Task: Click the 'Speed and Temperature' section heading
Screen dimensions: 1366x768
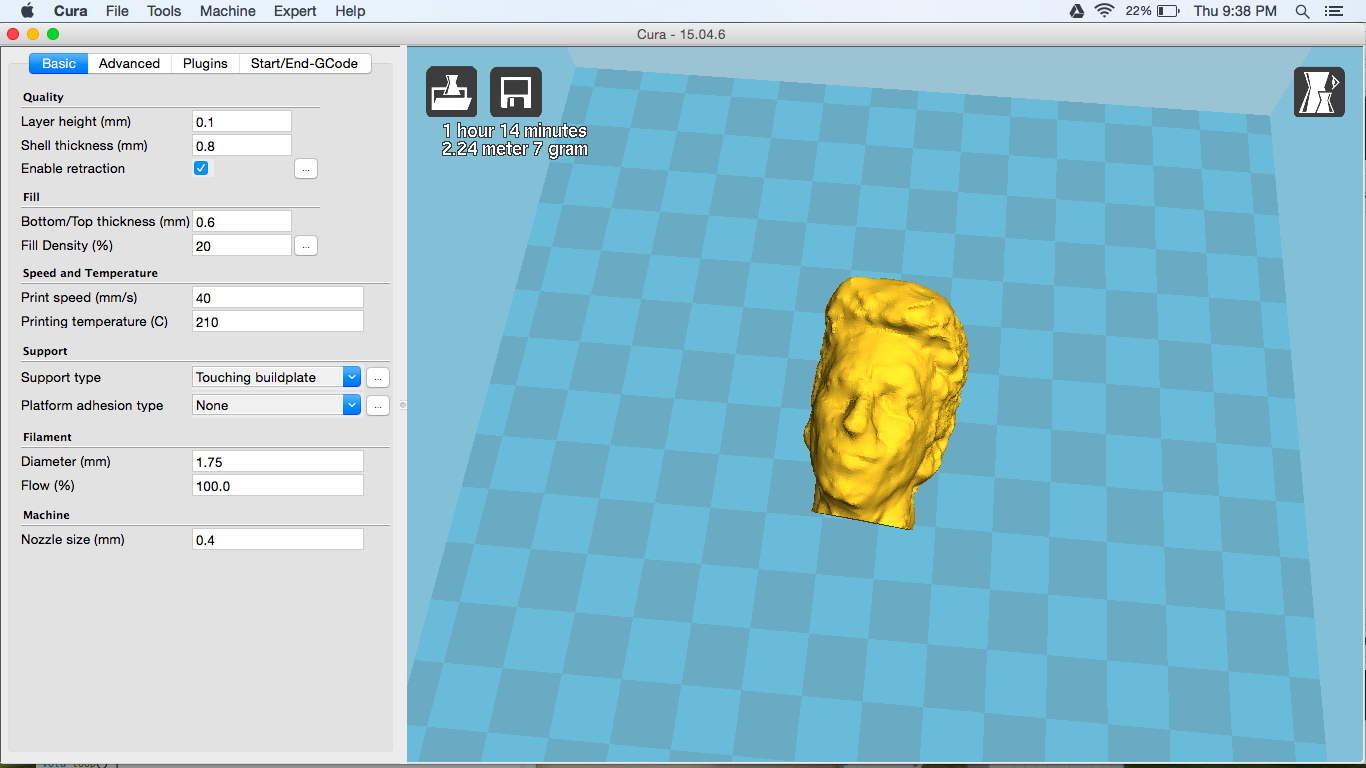Action: point(90,273)
